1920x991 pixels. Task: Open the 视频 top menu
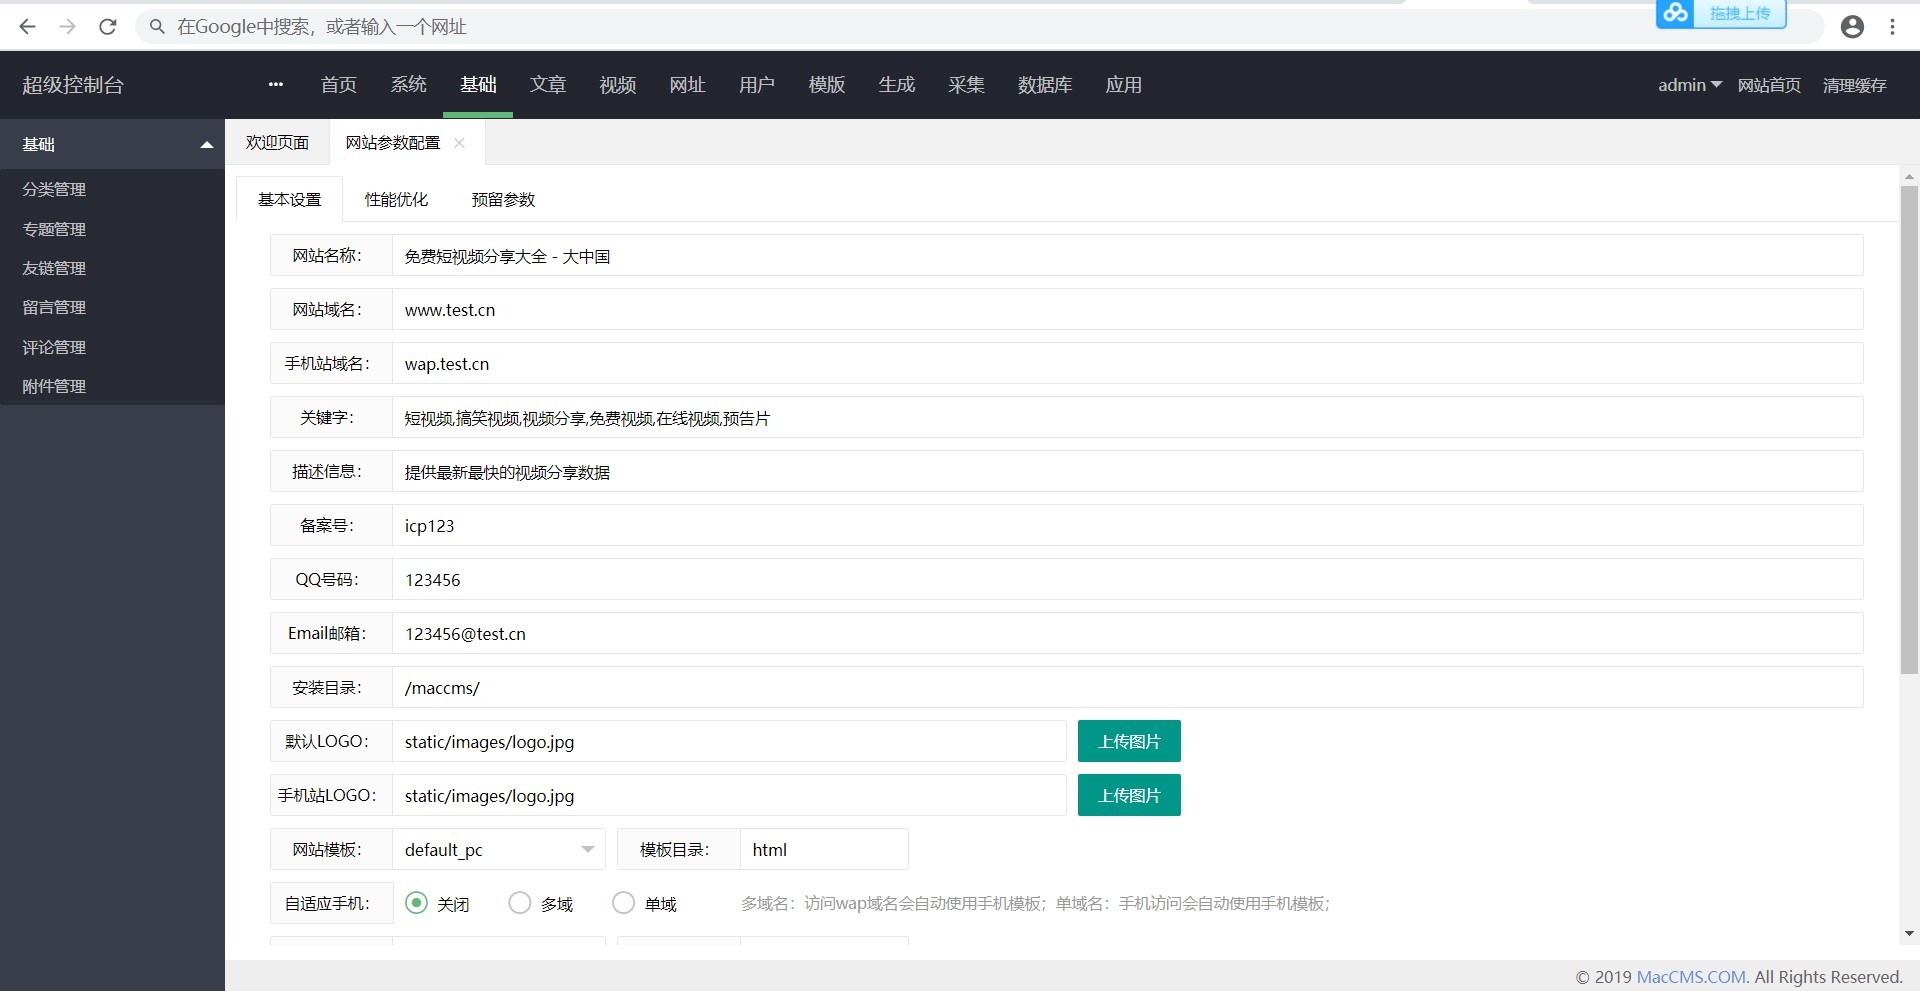[618, 85]
